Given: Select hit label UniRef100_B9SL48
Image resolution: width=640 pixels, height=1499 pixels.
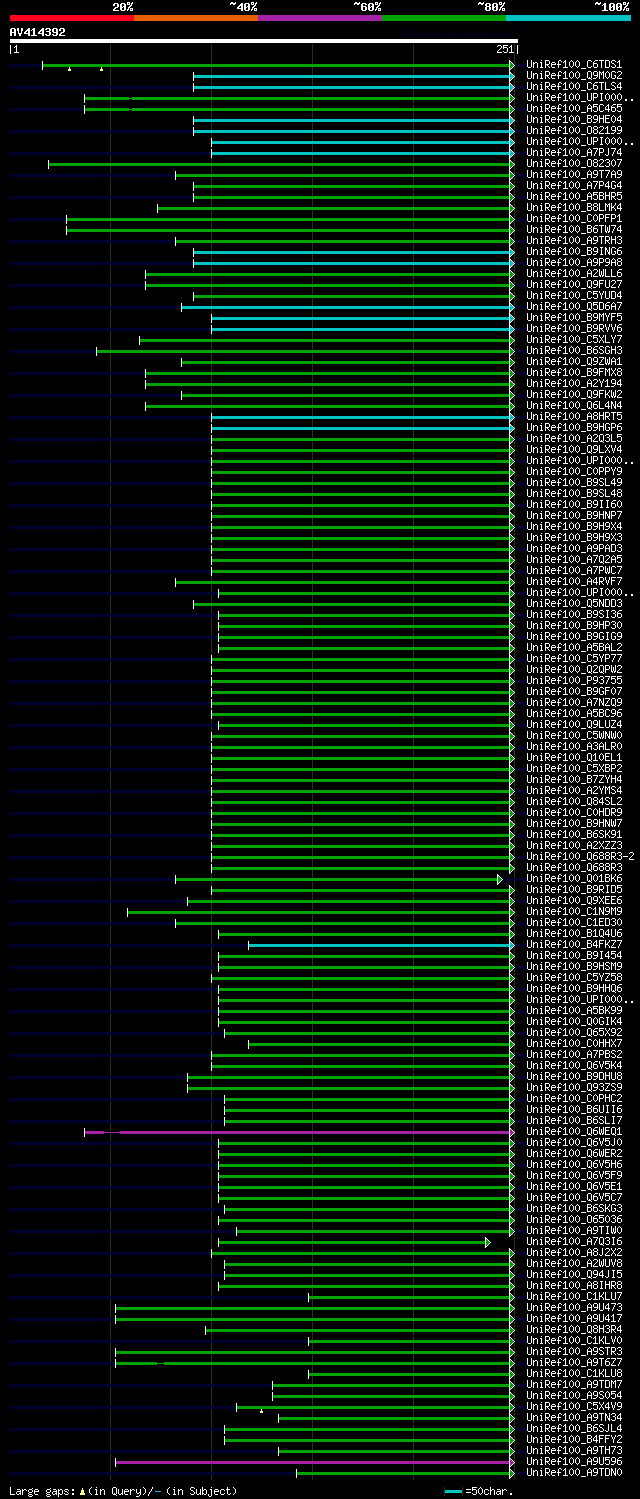Looking at the screenshot, I should (574, 494).
